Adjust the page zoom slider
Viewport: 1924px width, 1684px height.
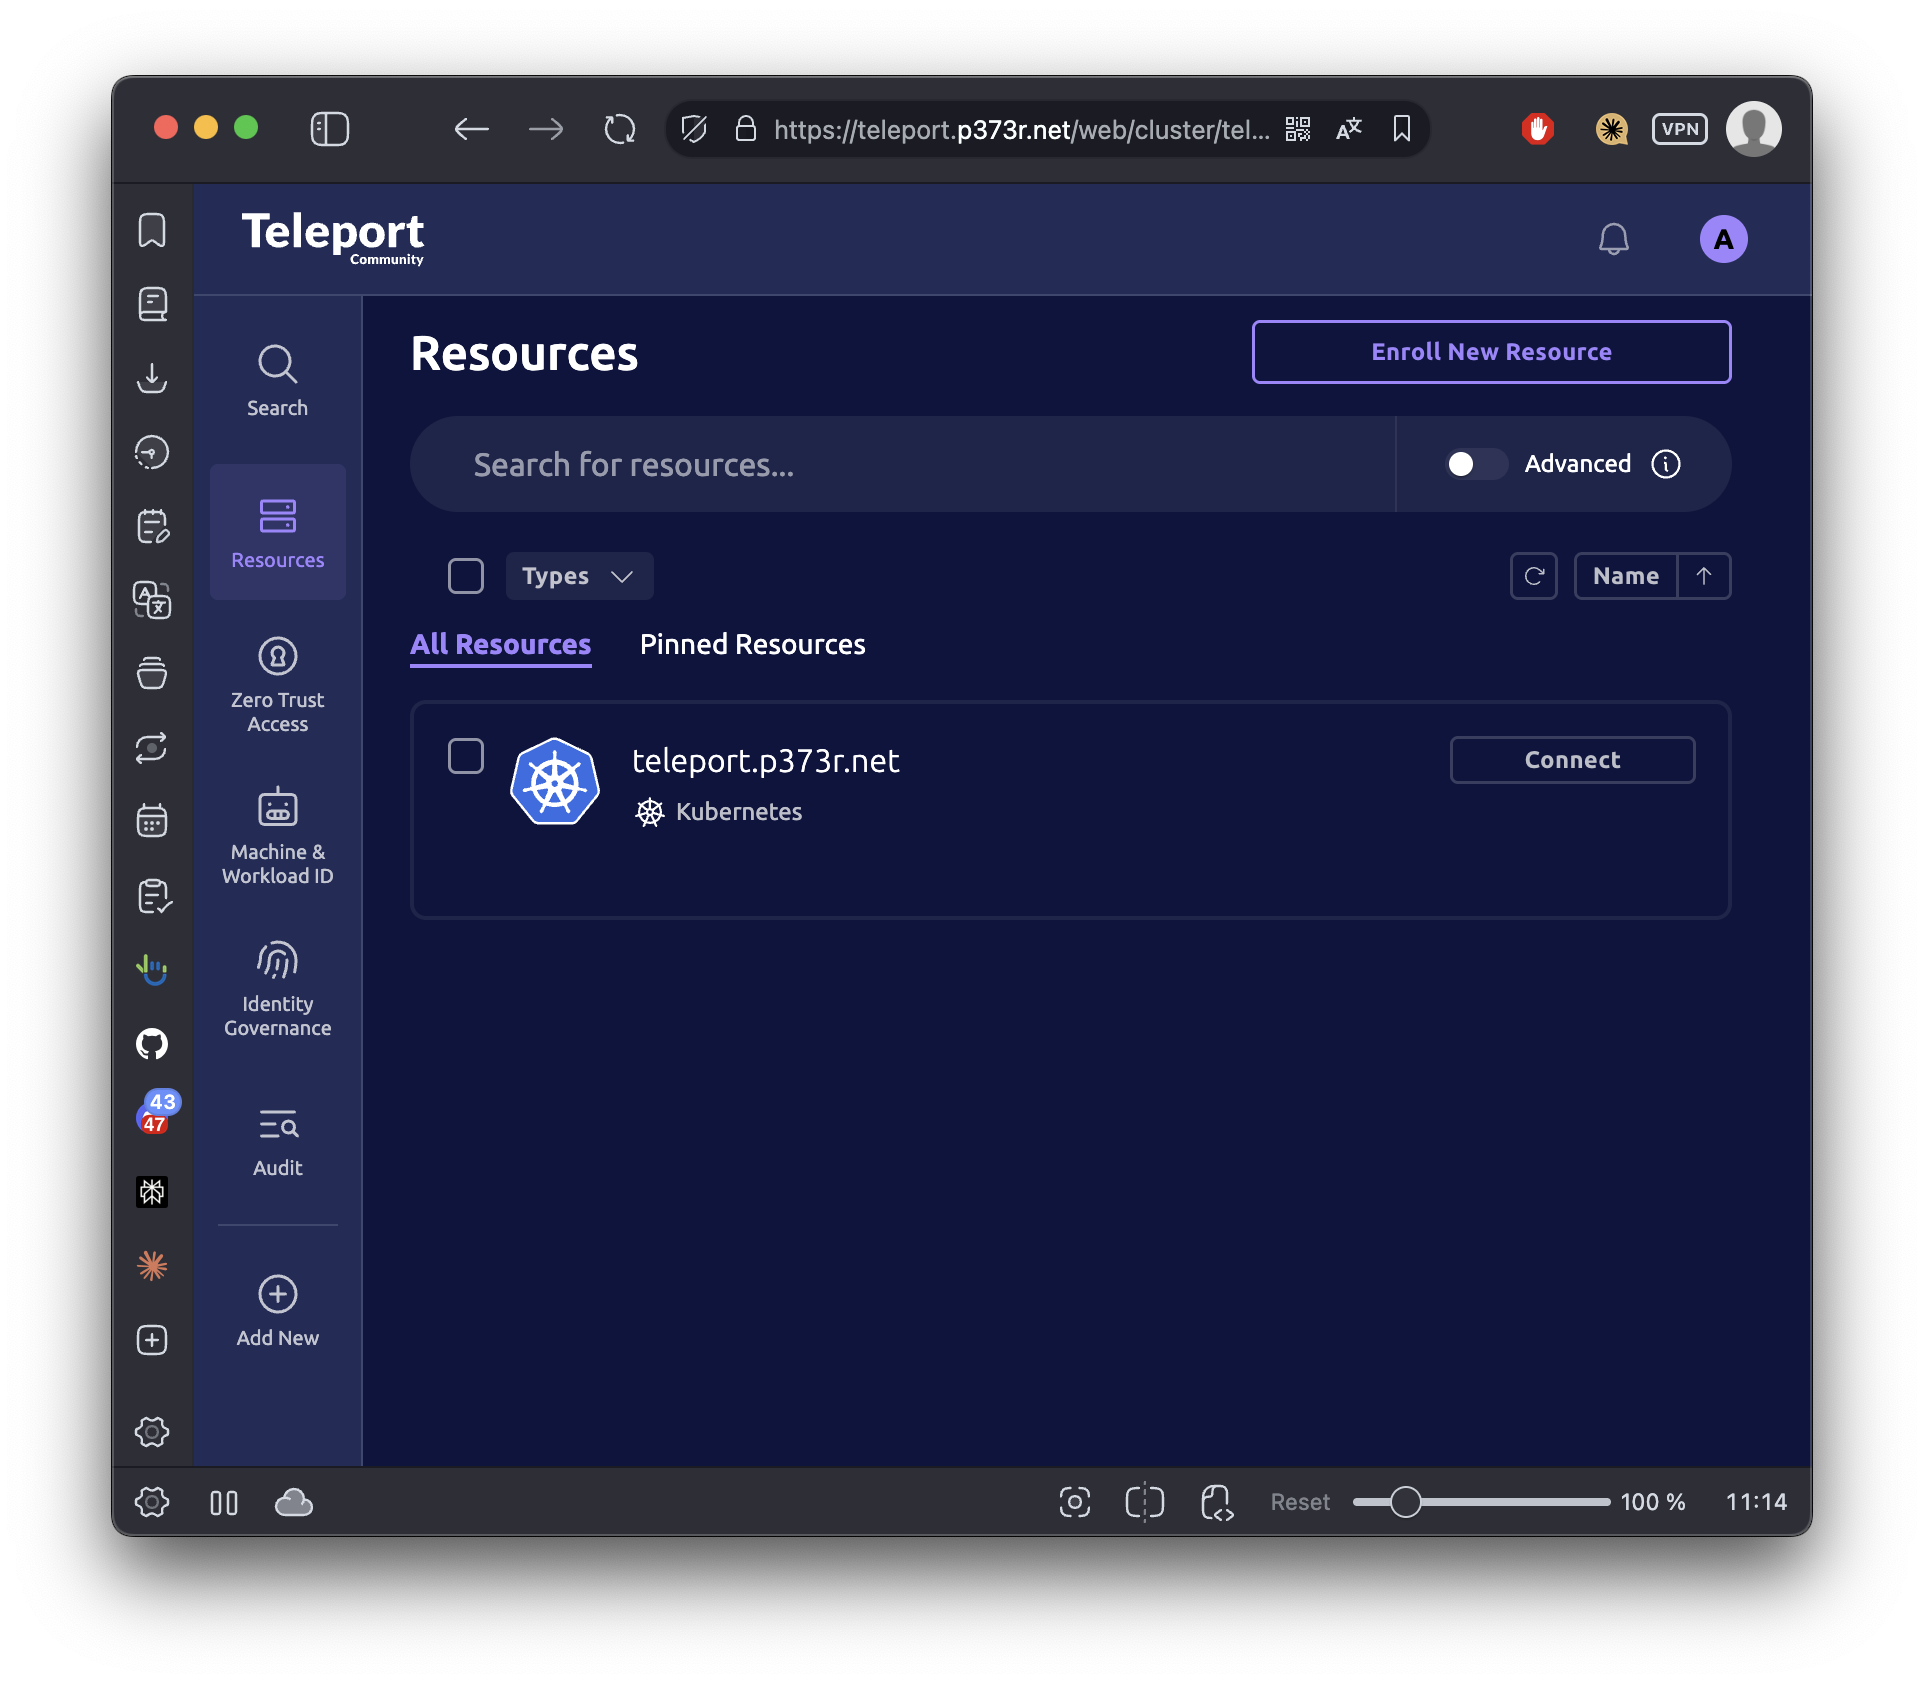(x=1481, y=1502)
